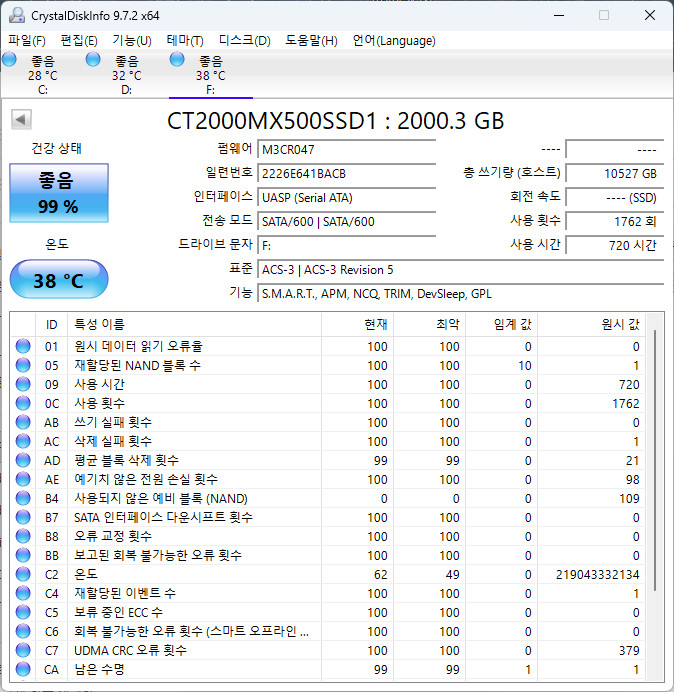The image size is (674, 692).
Task: Switch to the D: drive tab at 32 °C
Action: (x=127, y=75)
